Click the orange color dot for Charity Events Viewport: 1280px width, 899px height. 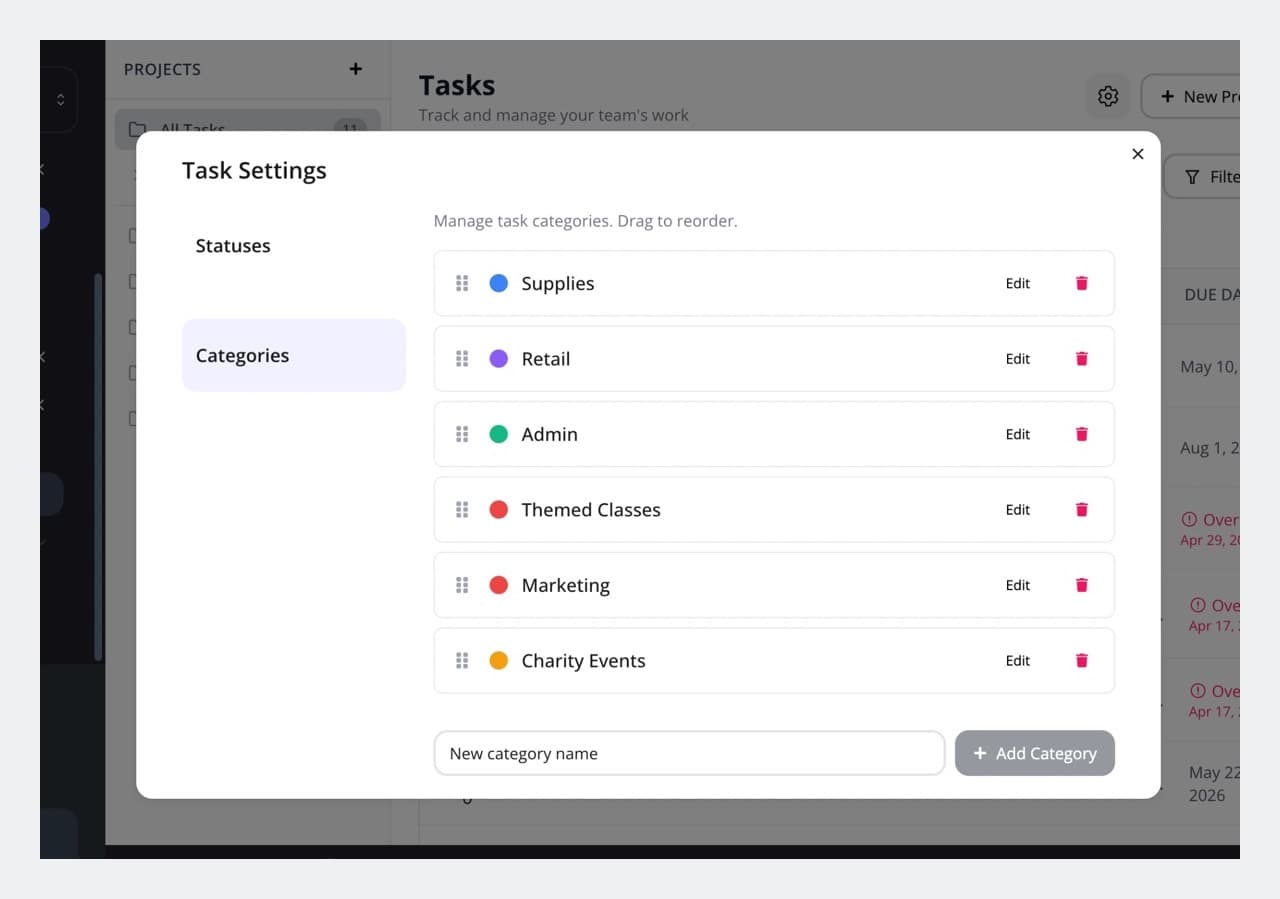point(498,661)
